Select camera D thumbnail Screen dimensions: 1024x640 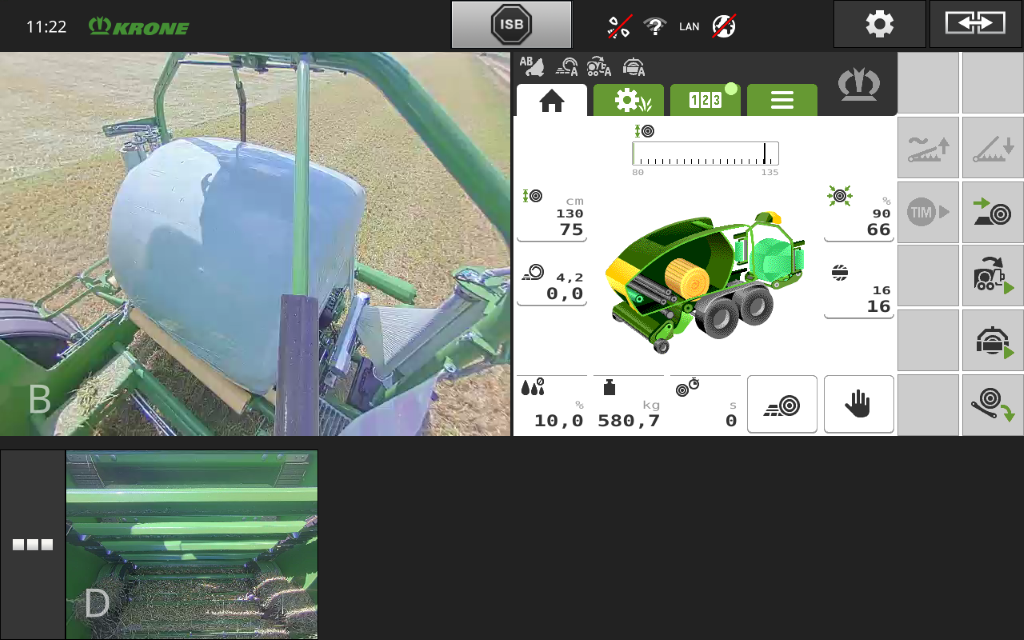[x=191, y=544]
